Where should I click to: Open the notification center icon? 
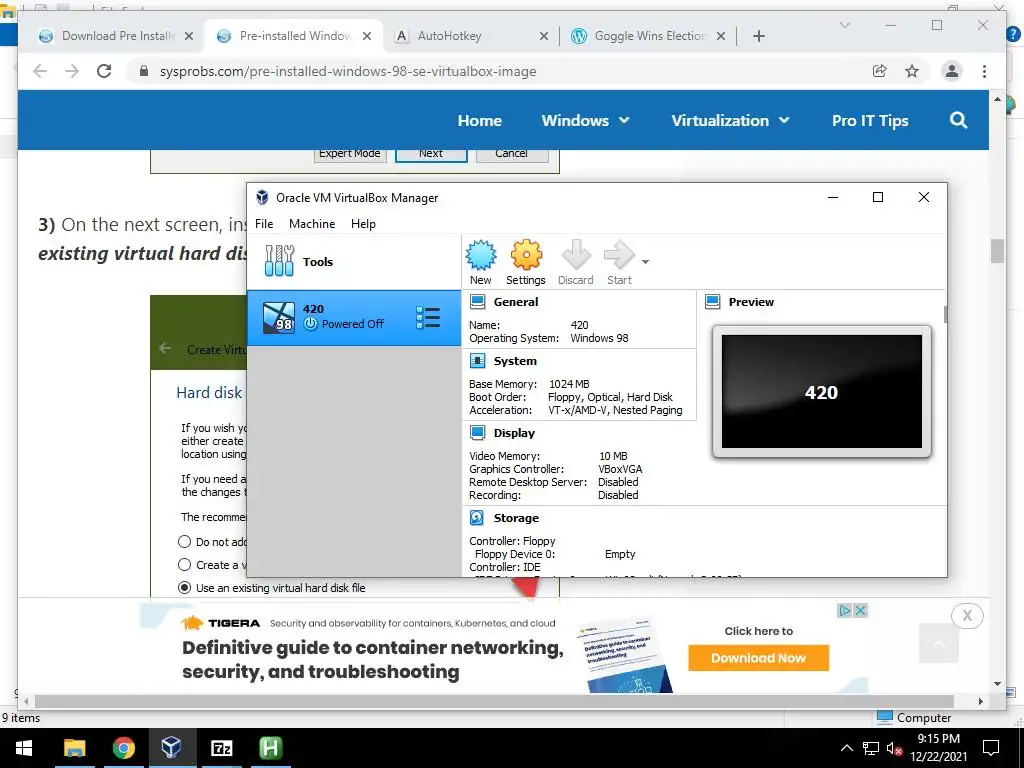tap(991, 748)
